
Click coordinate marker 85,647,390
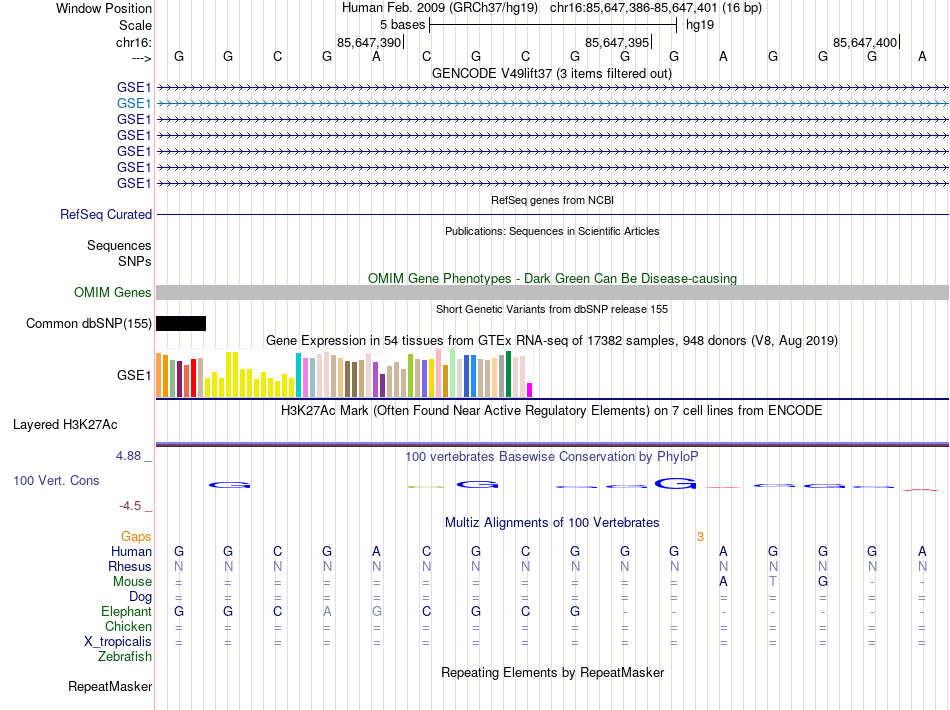(369, 42)
